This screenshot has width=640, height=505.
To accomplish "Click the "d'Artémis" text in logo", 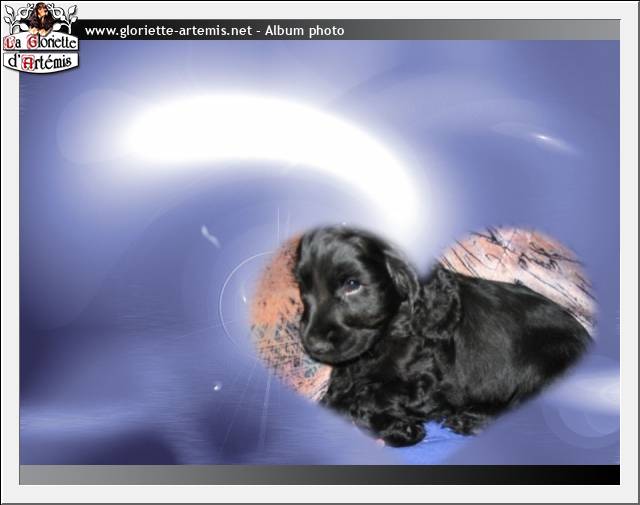I will [40, 62].
